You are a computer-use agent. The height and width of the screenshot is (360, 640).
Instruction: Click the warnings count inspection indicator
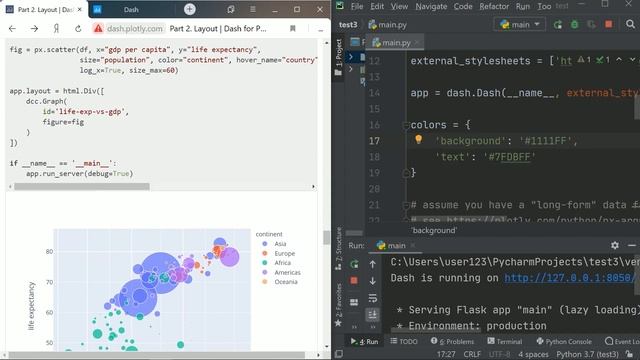coord(584,60)
